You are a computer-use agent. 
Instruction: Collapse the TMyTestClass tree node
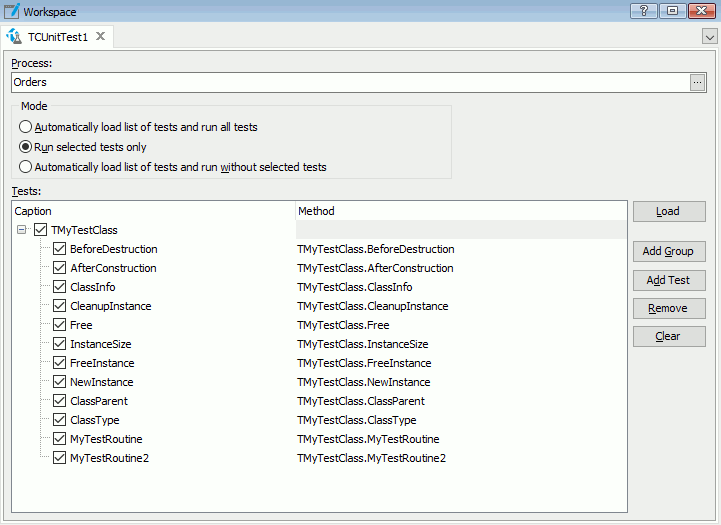[23, 230]
